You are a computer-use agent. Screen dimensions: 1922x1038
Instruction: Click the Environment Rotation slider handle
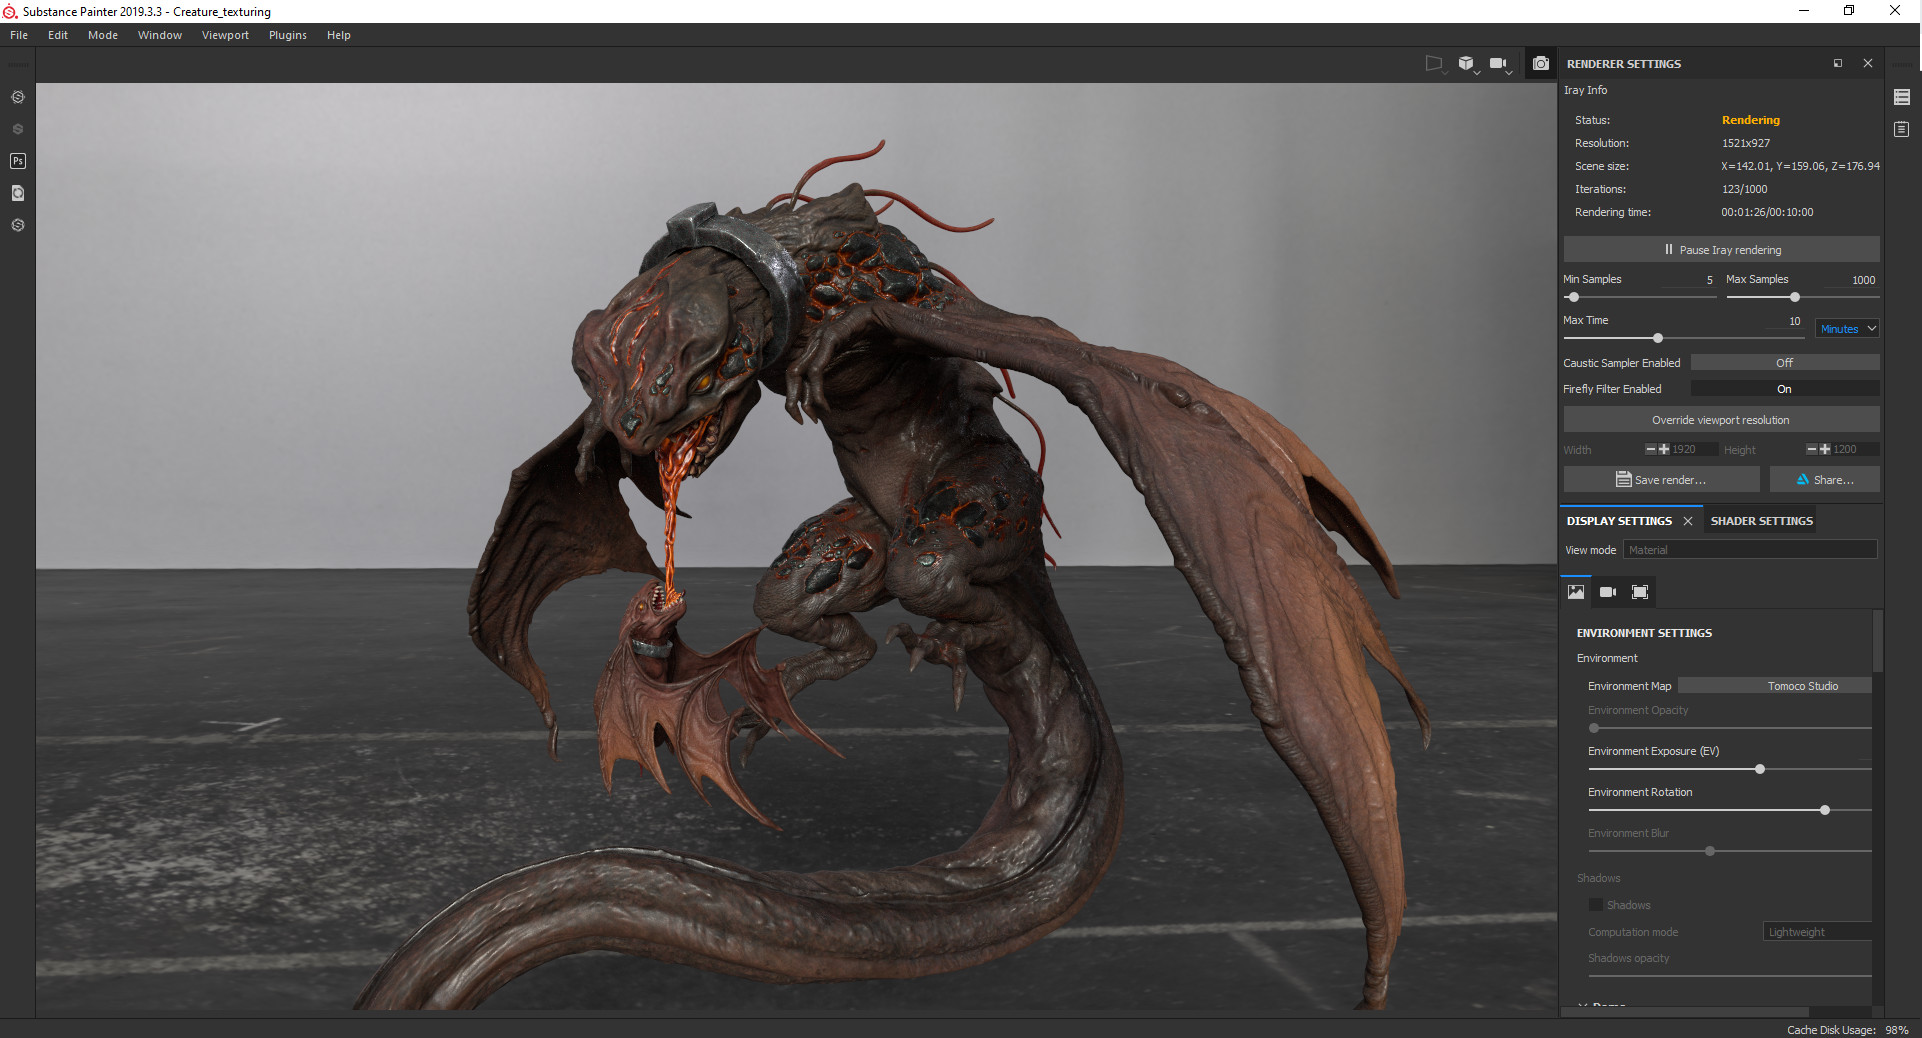click(1825, 810)
